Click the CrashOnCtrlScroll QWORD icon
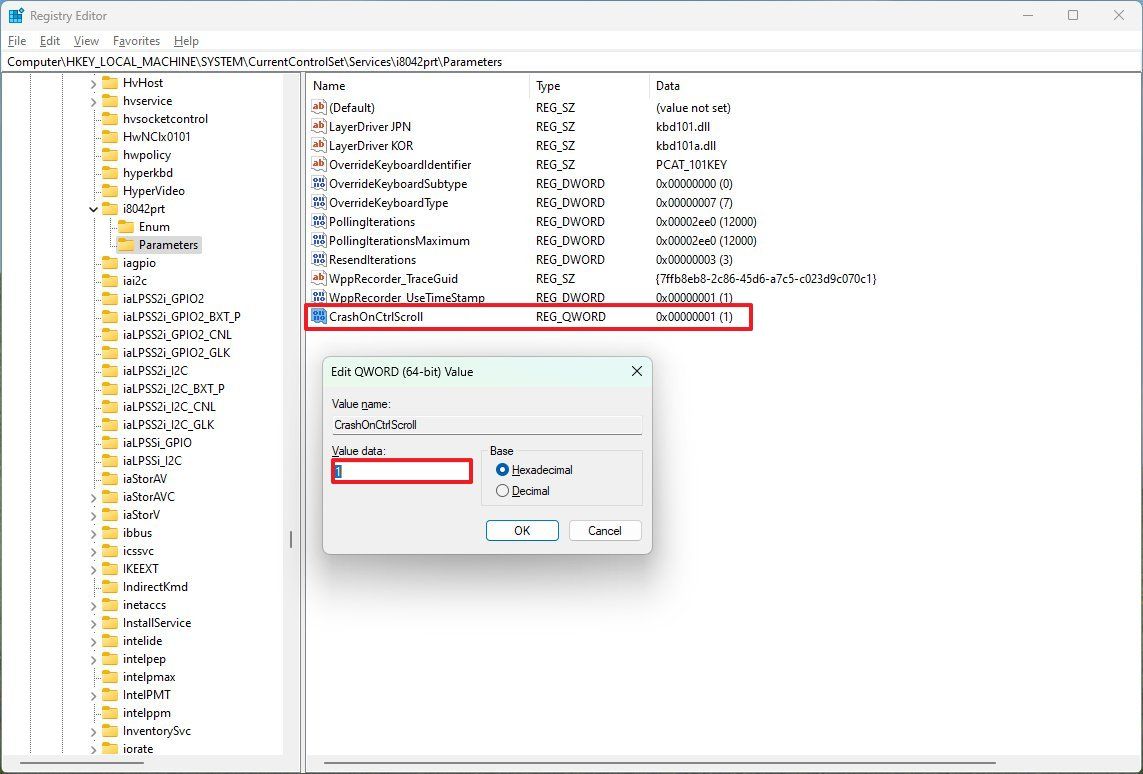This screenshot has width=1143, height=774. point(319,316)
